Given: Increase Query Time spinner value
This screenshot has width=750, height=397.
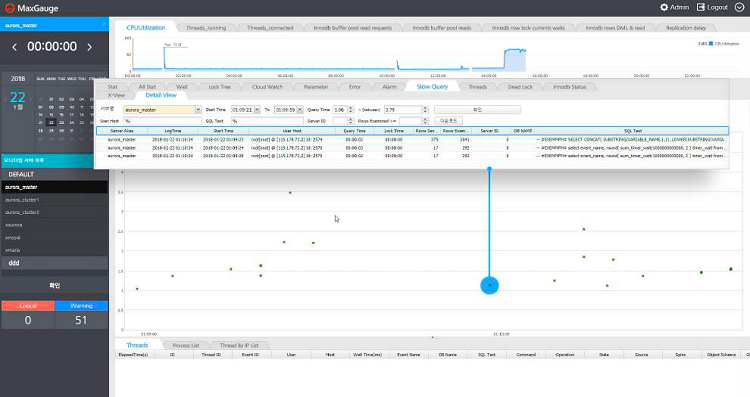Looking at the screenshot, I should [x=351, y=108].
